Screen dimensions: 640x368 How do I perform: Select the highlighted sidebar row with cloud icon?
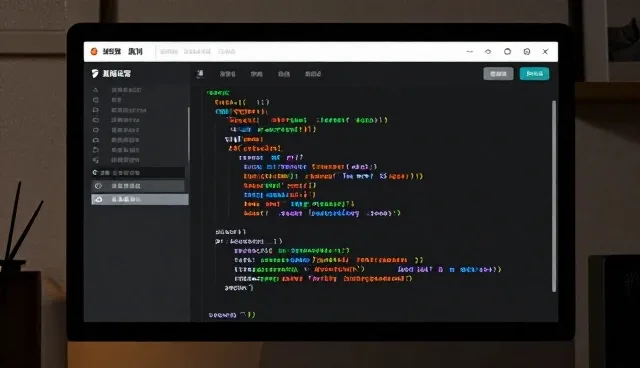140,200
